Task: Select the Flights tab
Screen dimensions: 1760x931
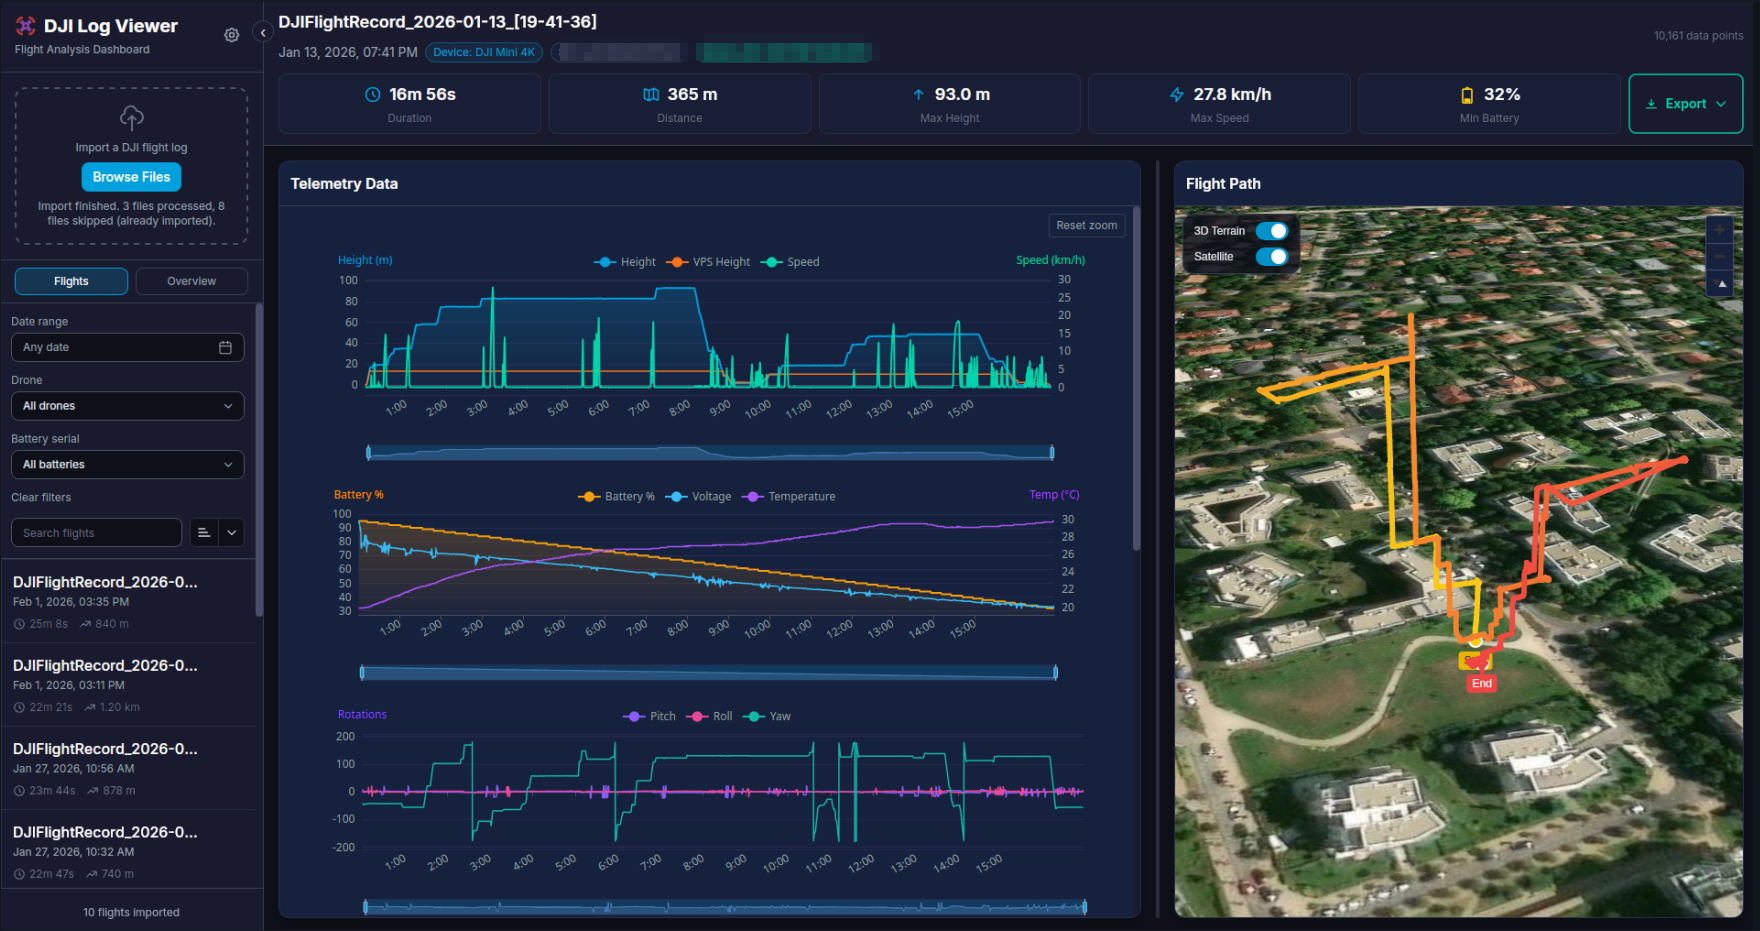Action: 70,281
